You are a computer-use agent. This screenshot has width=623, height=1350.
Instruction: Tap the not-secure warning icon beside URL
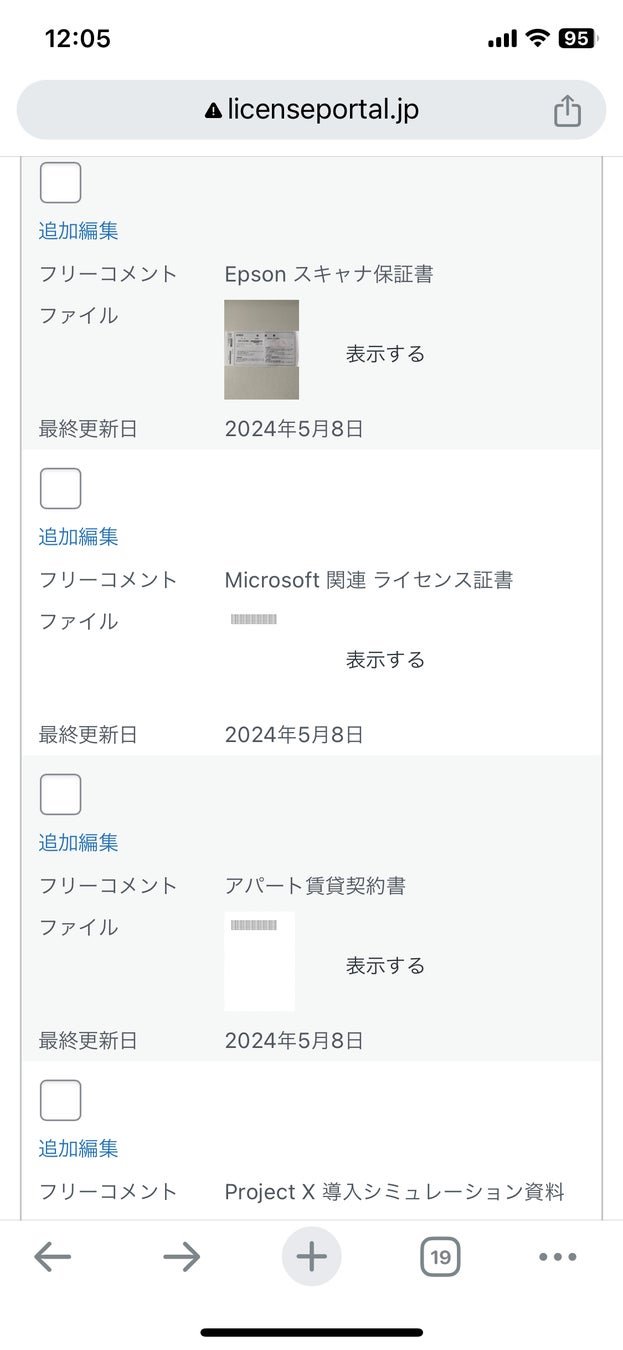pyautogui.click(x=212, y=111)
